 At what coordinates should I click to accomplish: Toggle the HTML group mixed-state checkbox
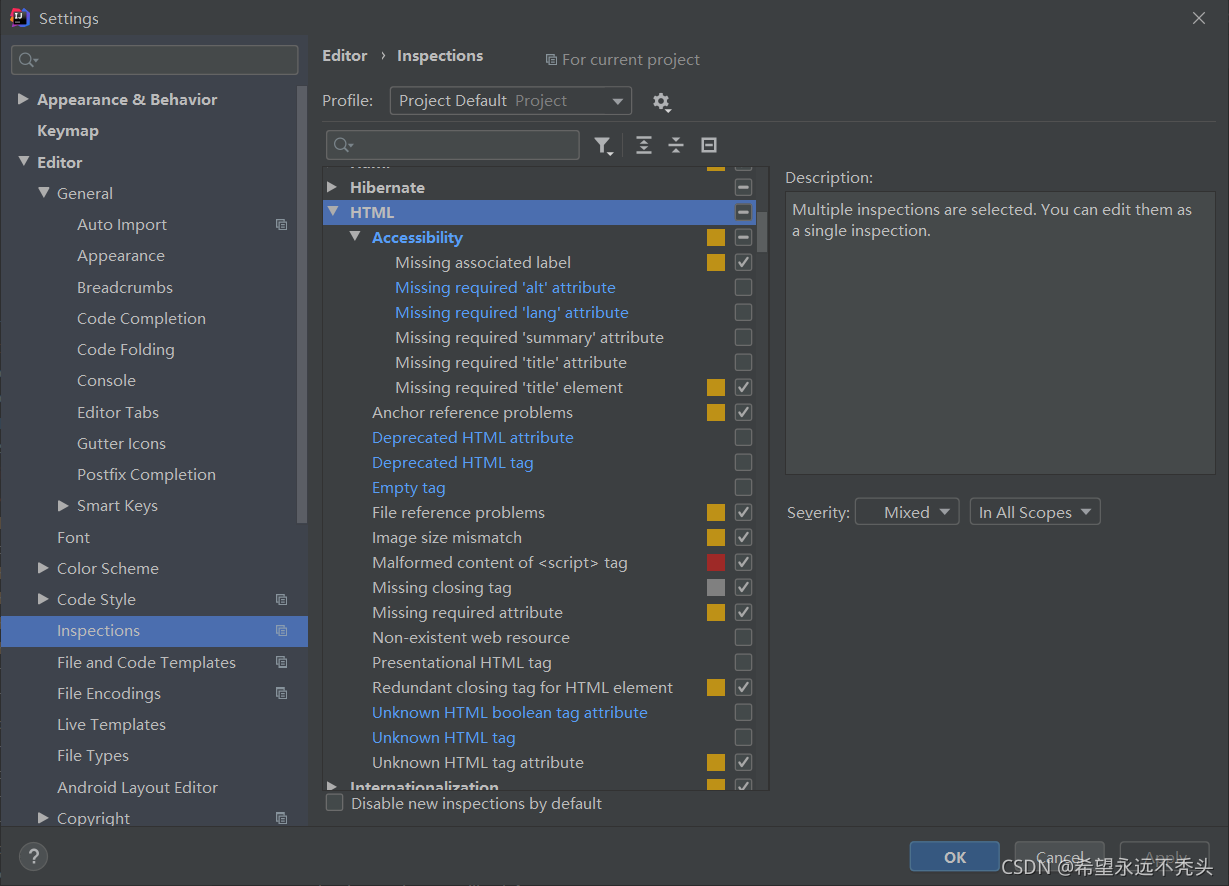tap(743, 212)
